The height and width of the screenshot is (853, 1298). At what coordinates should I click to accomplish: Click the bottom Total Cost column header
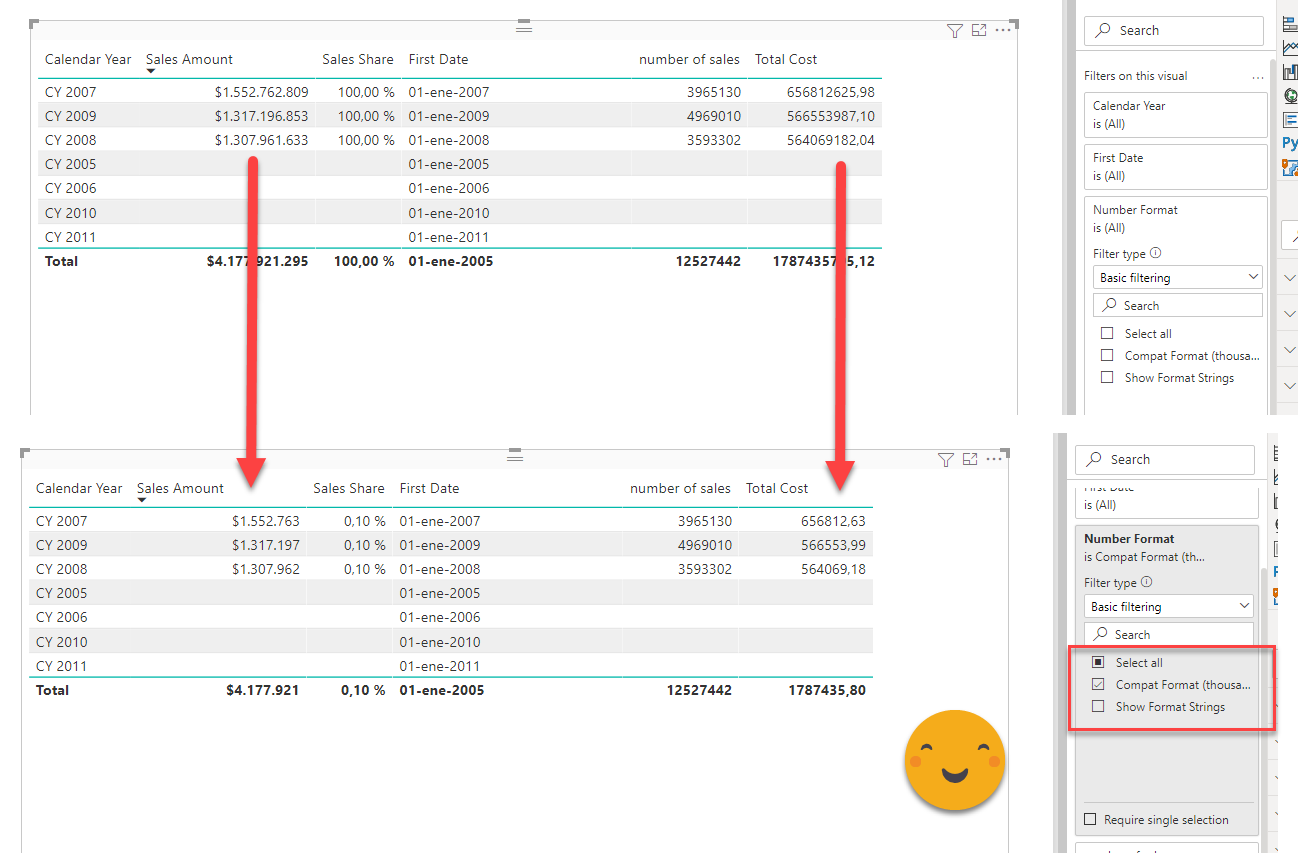click(777, 489)
